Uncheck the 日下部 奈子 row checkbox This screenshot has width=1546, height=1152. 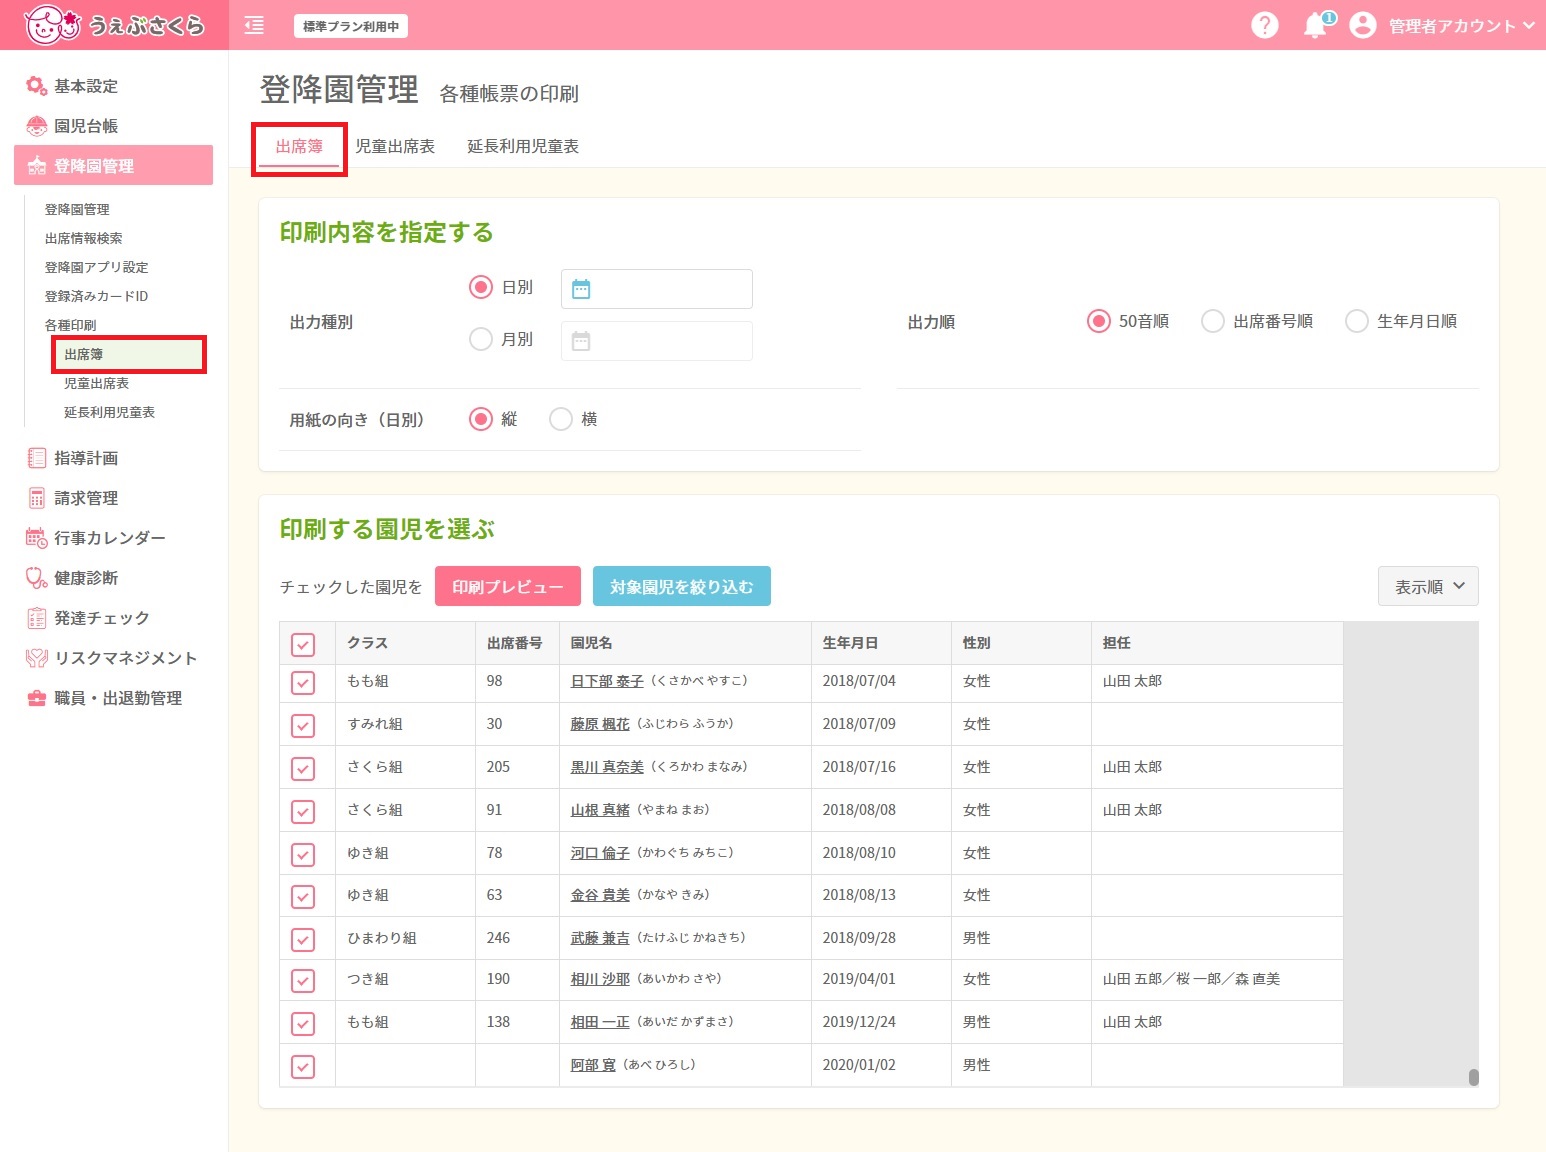click(x=303, y=683)
